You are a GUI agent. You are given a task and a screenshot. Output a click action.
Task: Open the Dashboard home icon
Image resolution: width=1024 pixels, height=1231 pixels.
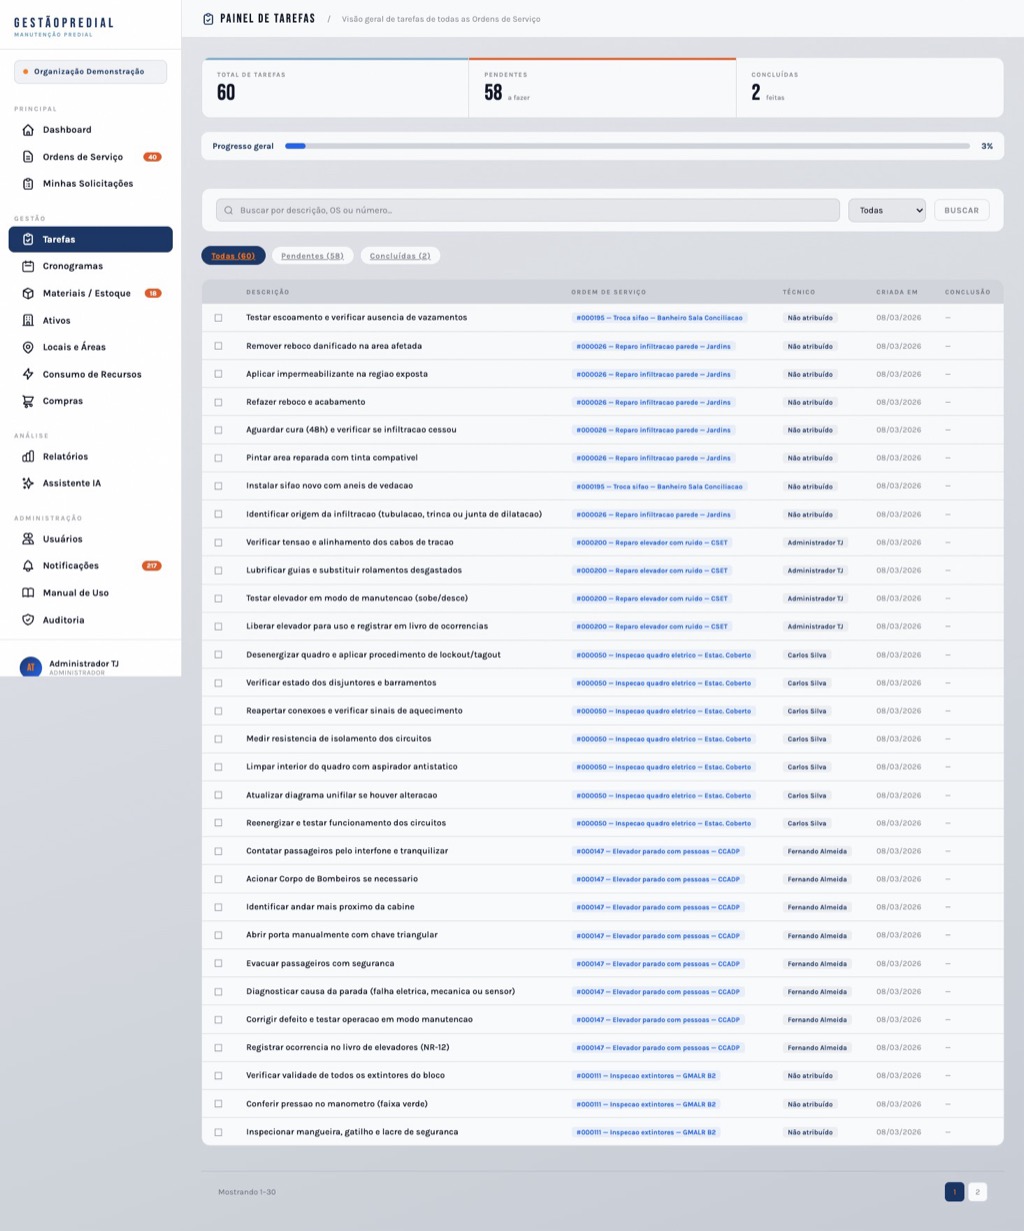[x=28, y=130]
